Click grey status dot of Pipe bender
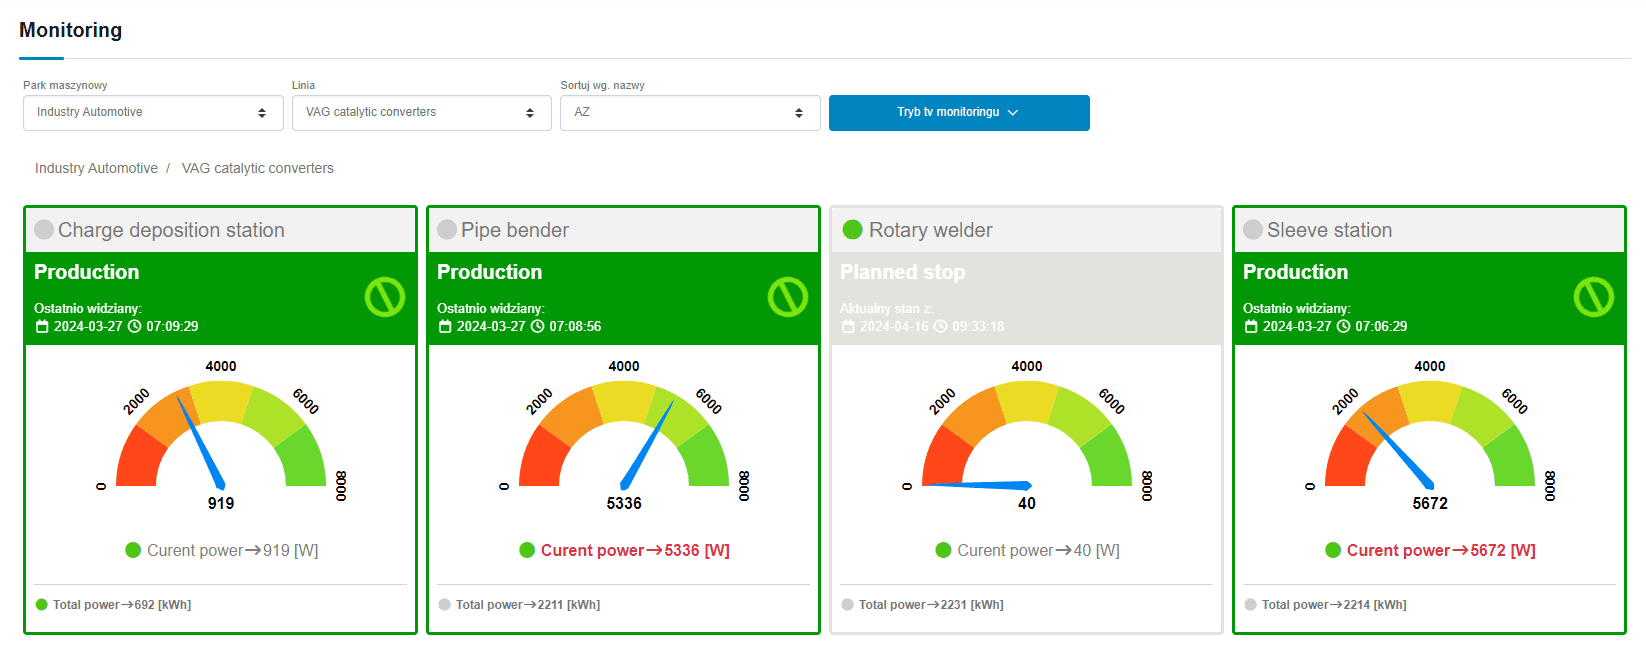Image resolution: width=1646 pixels, height=654 pixels. tap(447, 230)
